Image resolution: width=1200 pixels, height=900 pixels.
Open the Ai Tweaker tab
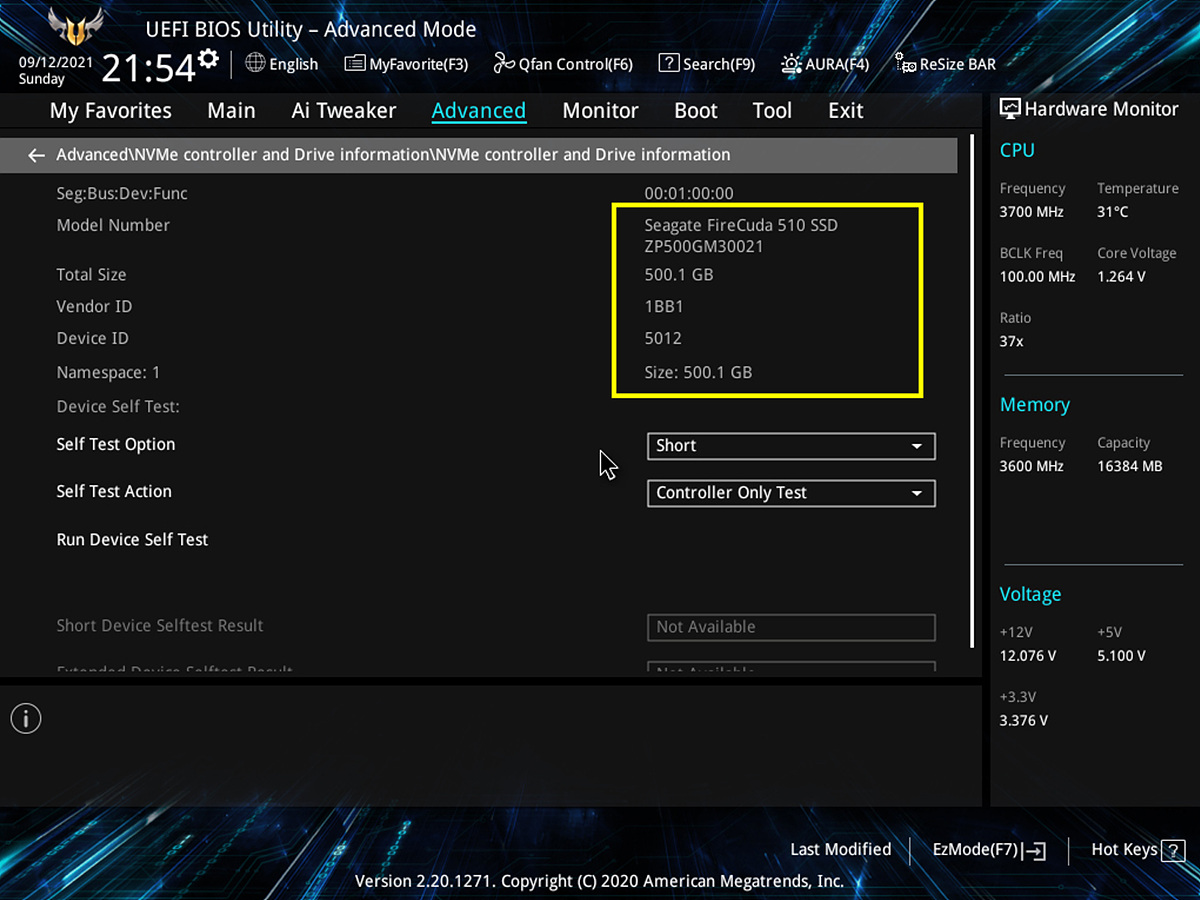click(344, 111)
